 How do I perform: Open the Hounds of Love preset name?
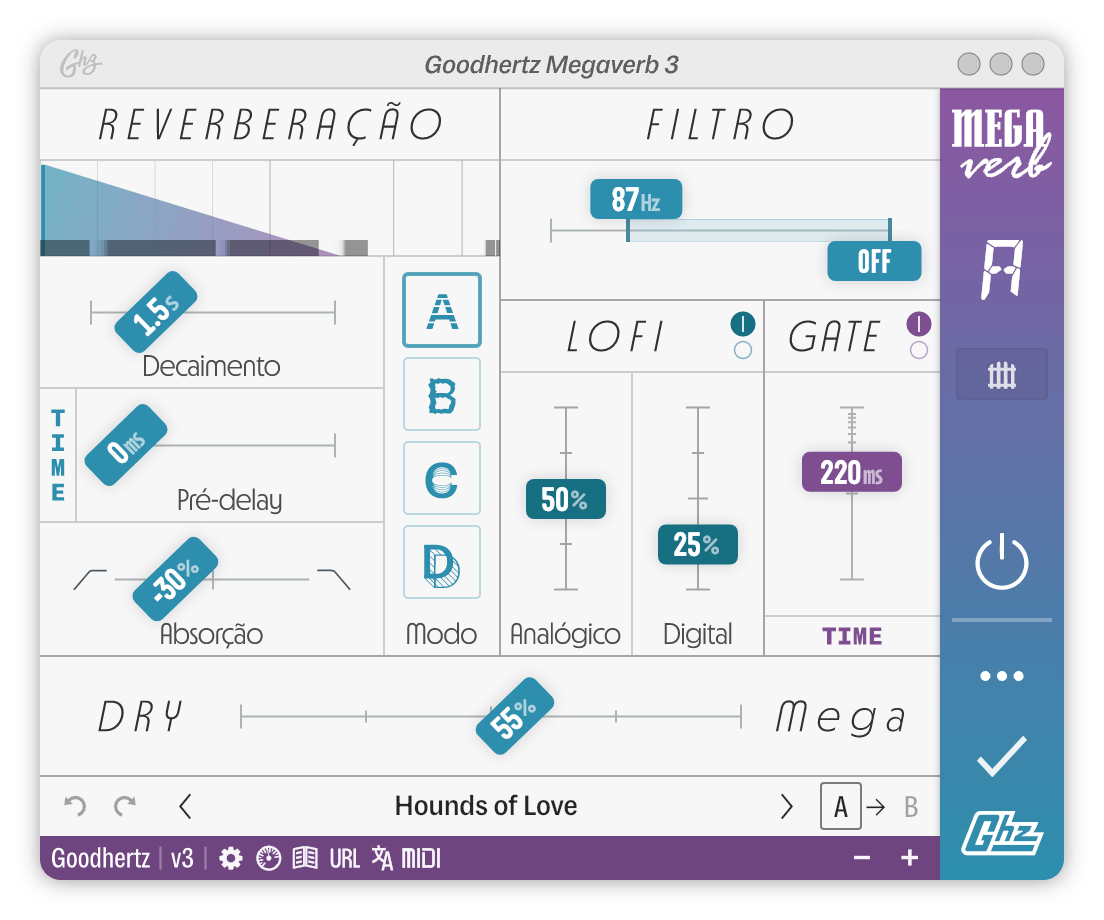tap(487, 806)
